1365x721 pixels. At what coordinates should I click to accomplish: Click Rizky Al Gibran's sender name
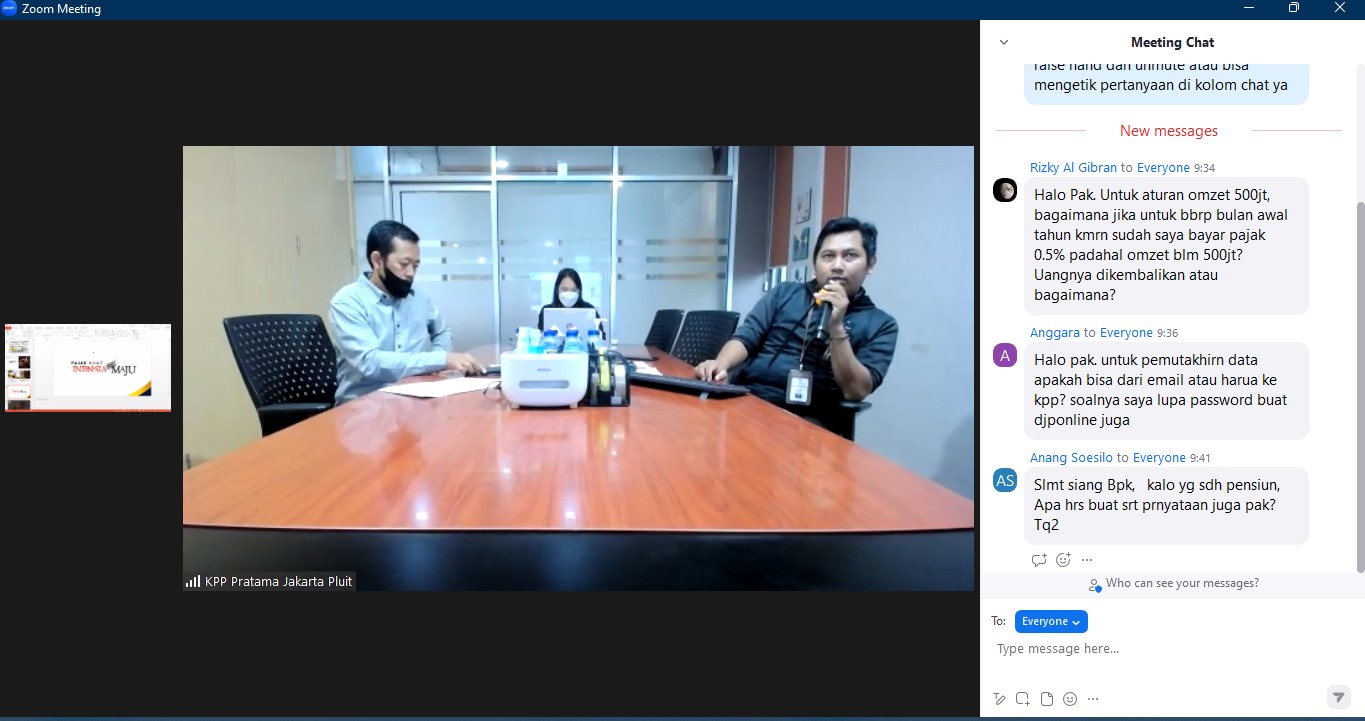(x=1073, y=168)
